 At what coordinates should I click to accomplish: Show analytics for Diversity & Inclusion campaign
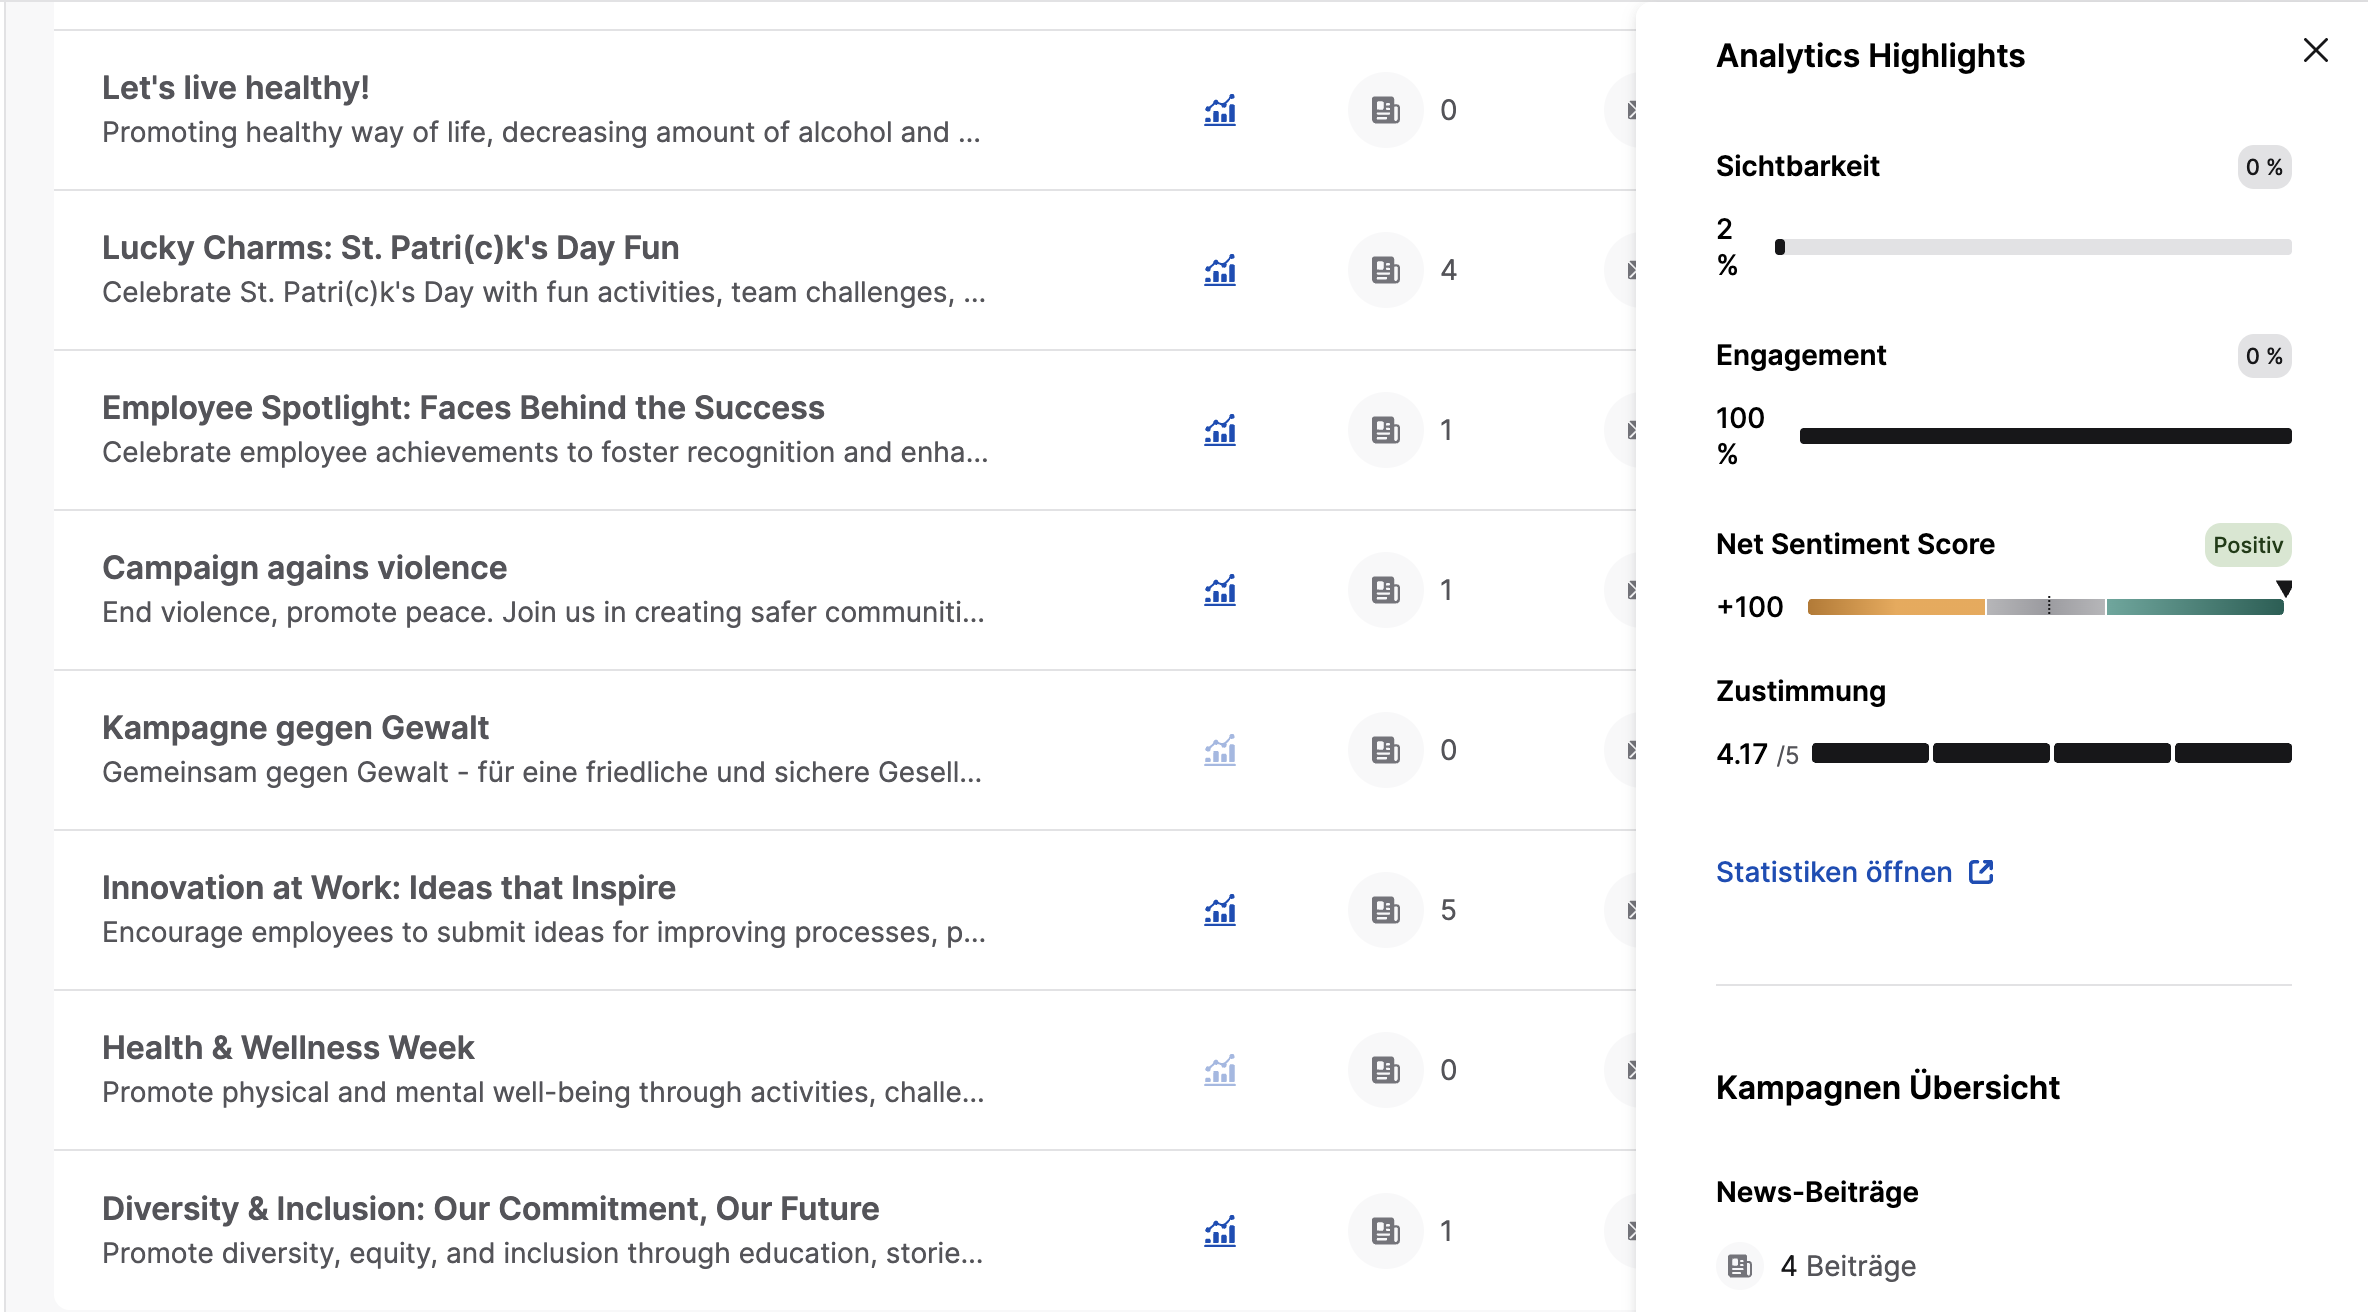click(1220, 1231)
